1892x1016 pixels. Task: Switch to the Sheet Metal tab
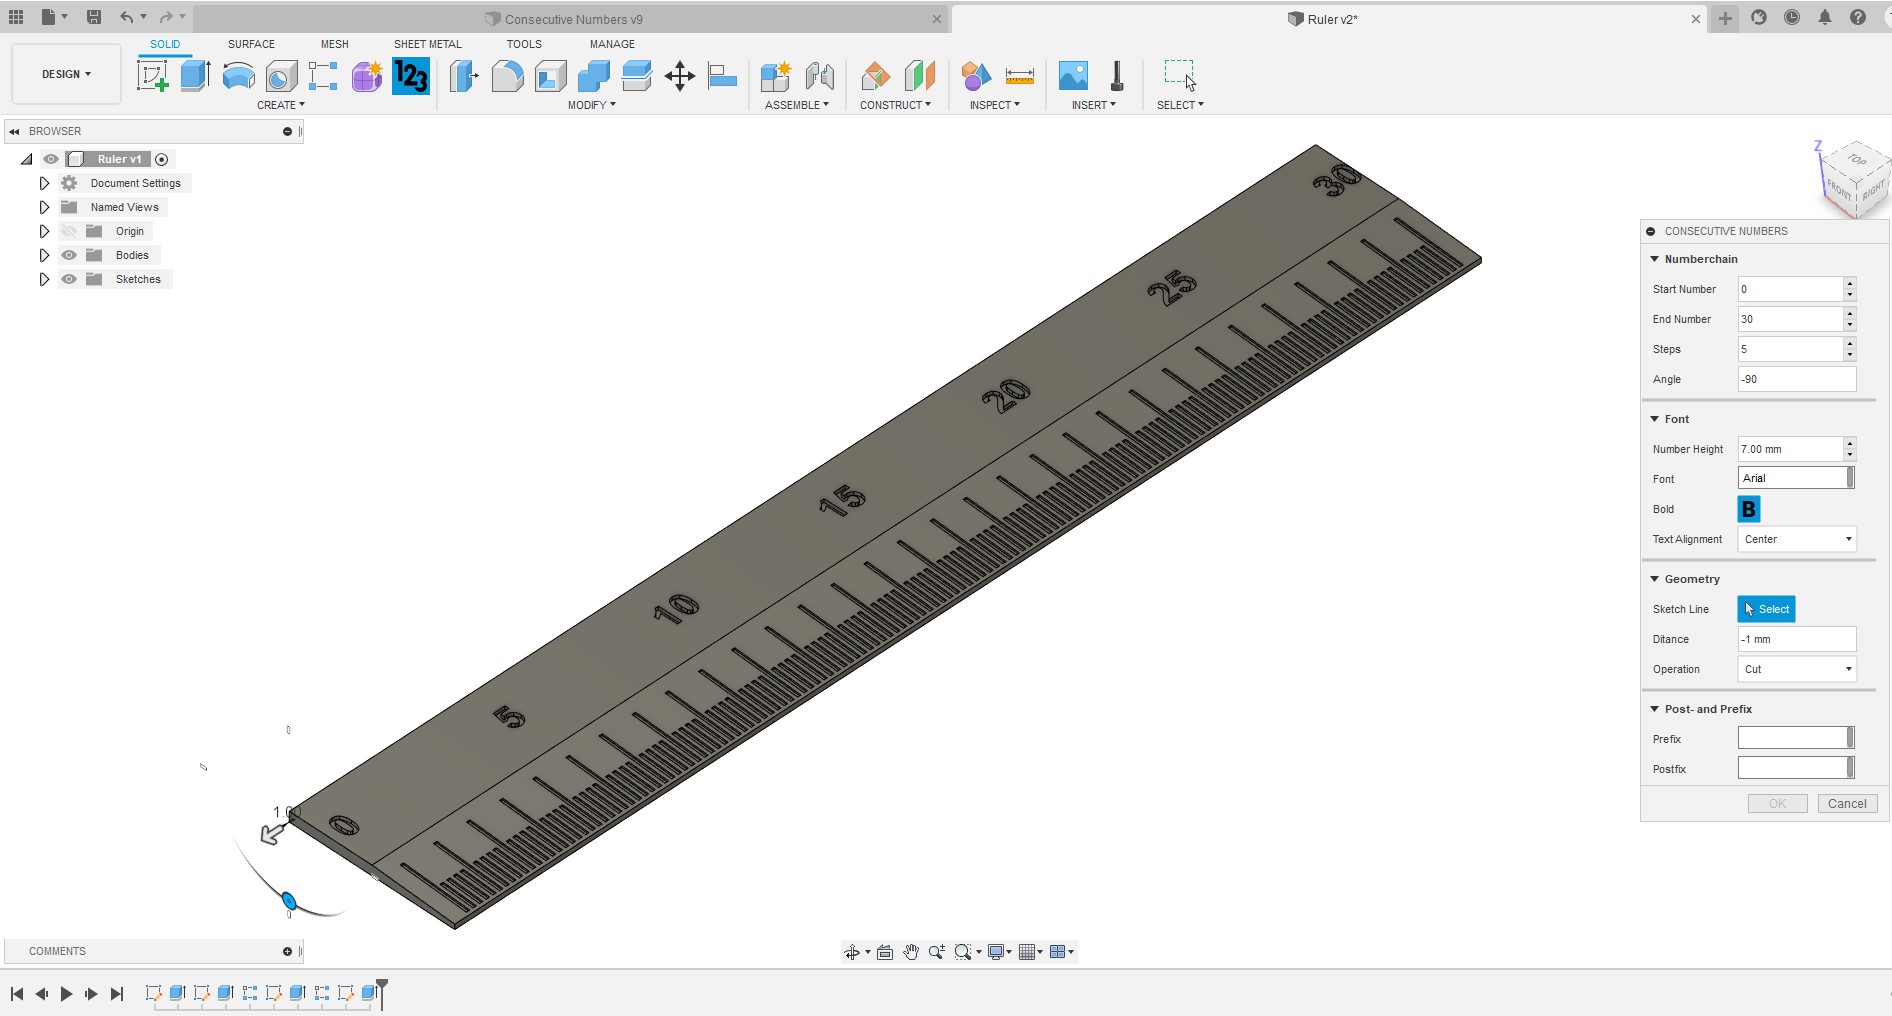(x=427, y=44)
